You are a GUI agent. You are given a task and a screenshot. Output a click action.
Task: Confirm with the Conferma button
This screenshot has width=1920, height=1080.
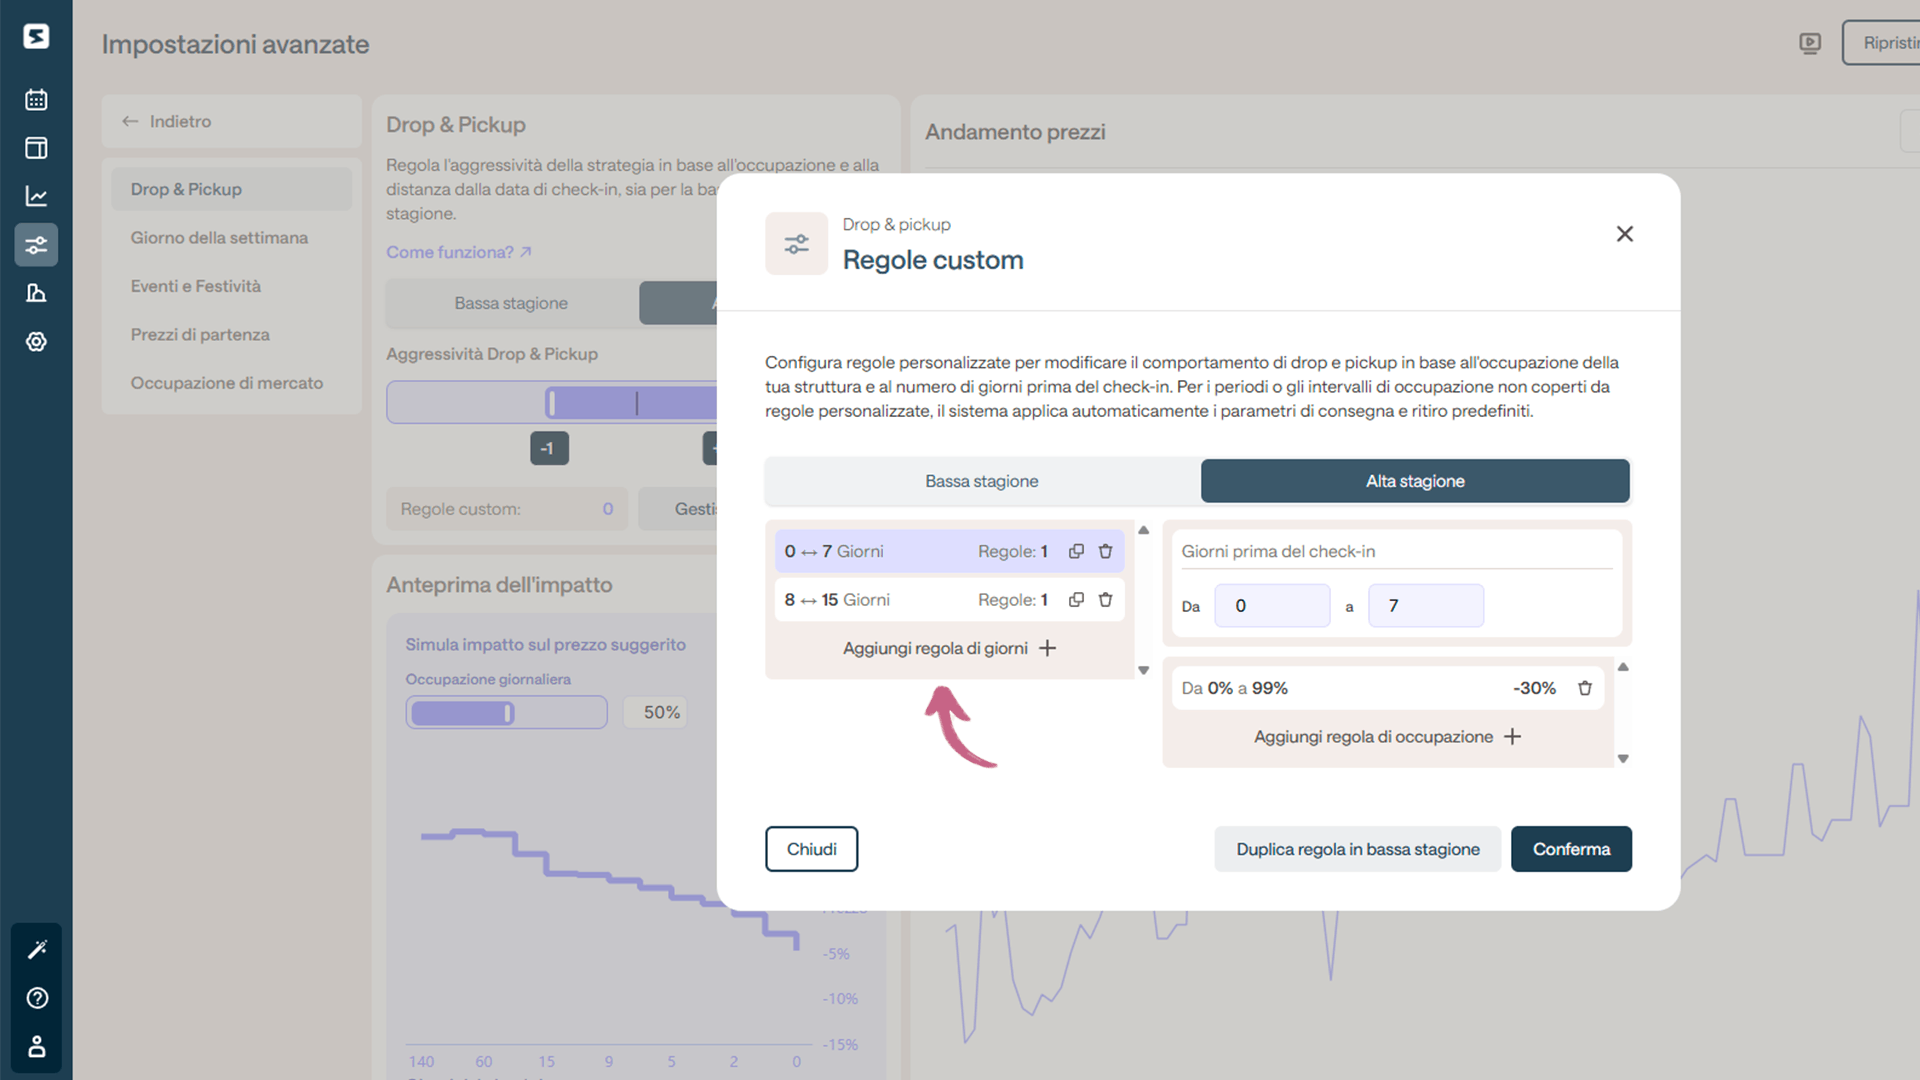point(1571,849)
